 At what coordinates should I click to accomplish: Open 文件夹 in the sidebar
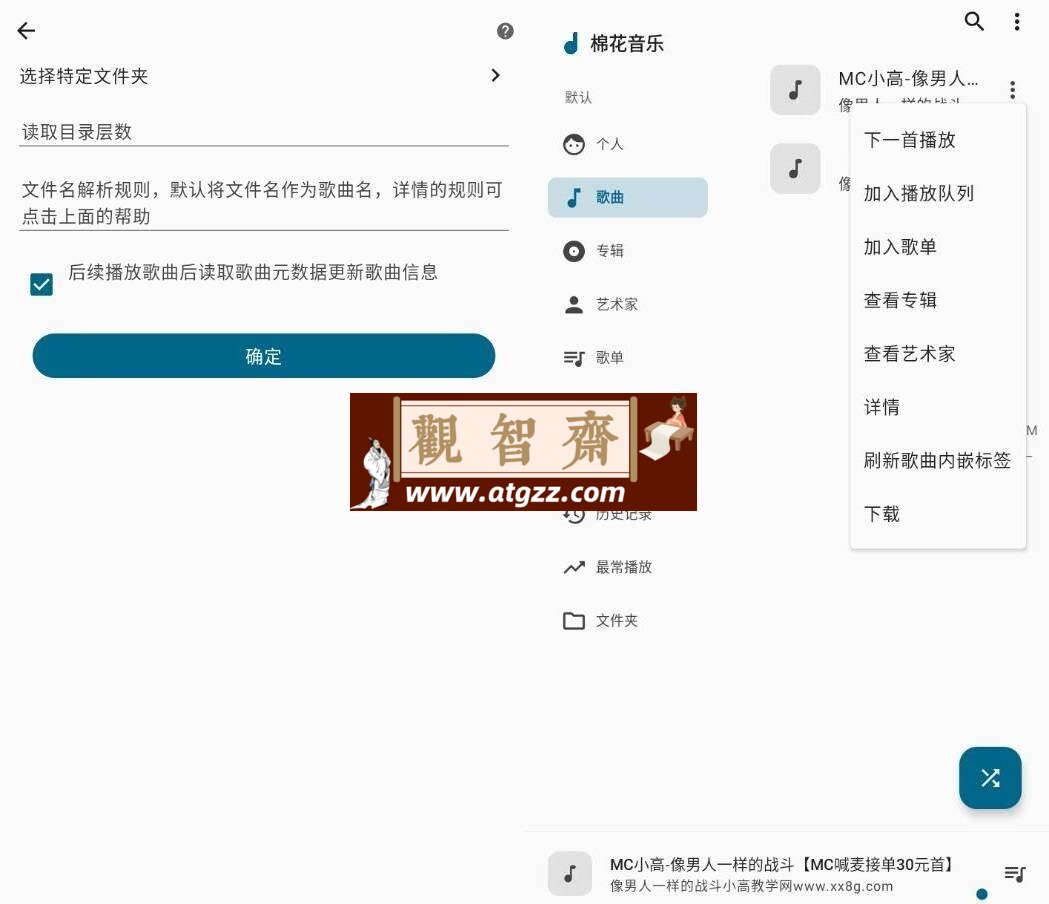(x=628, y=621)
